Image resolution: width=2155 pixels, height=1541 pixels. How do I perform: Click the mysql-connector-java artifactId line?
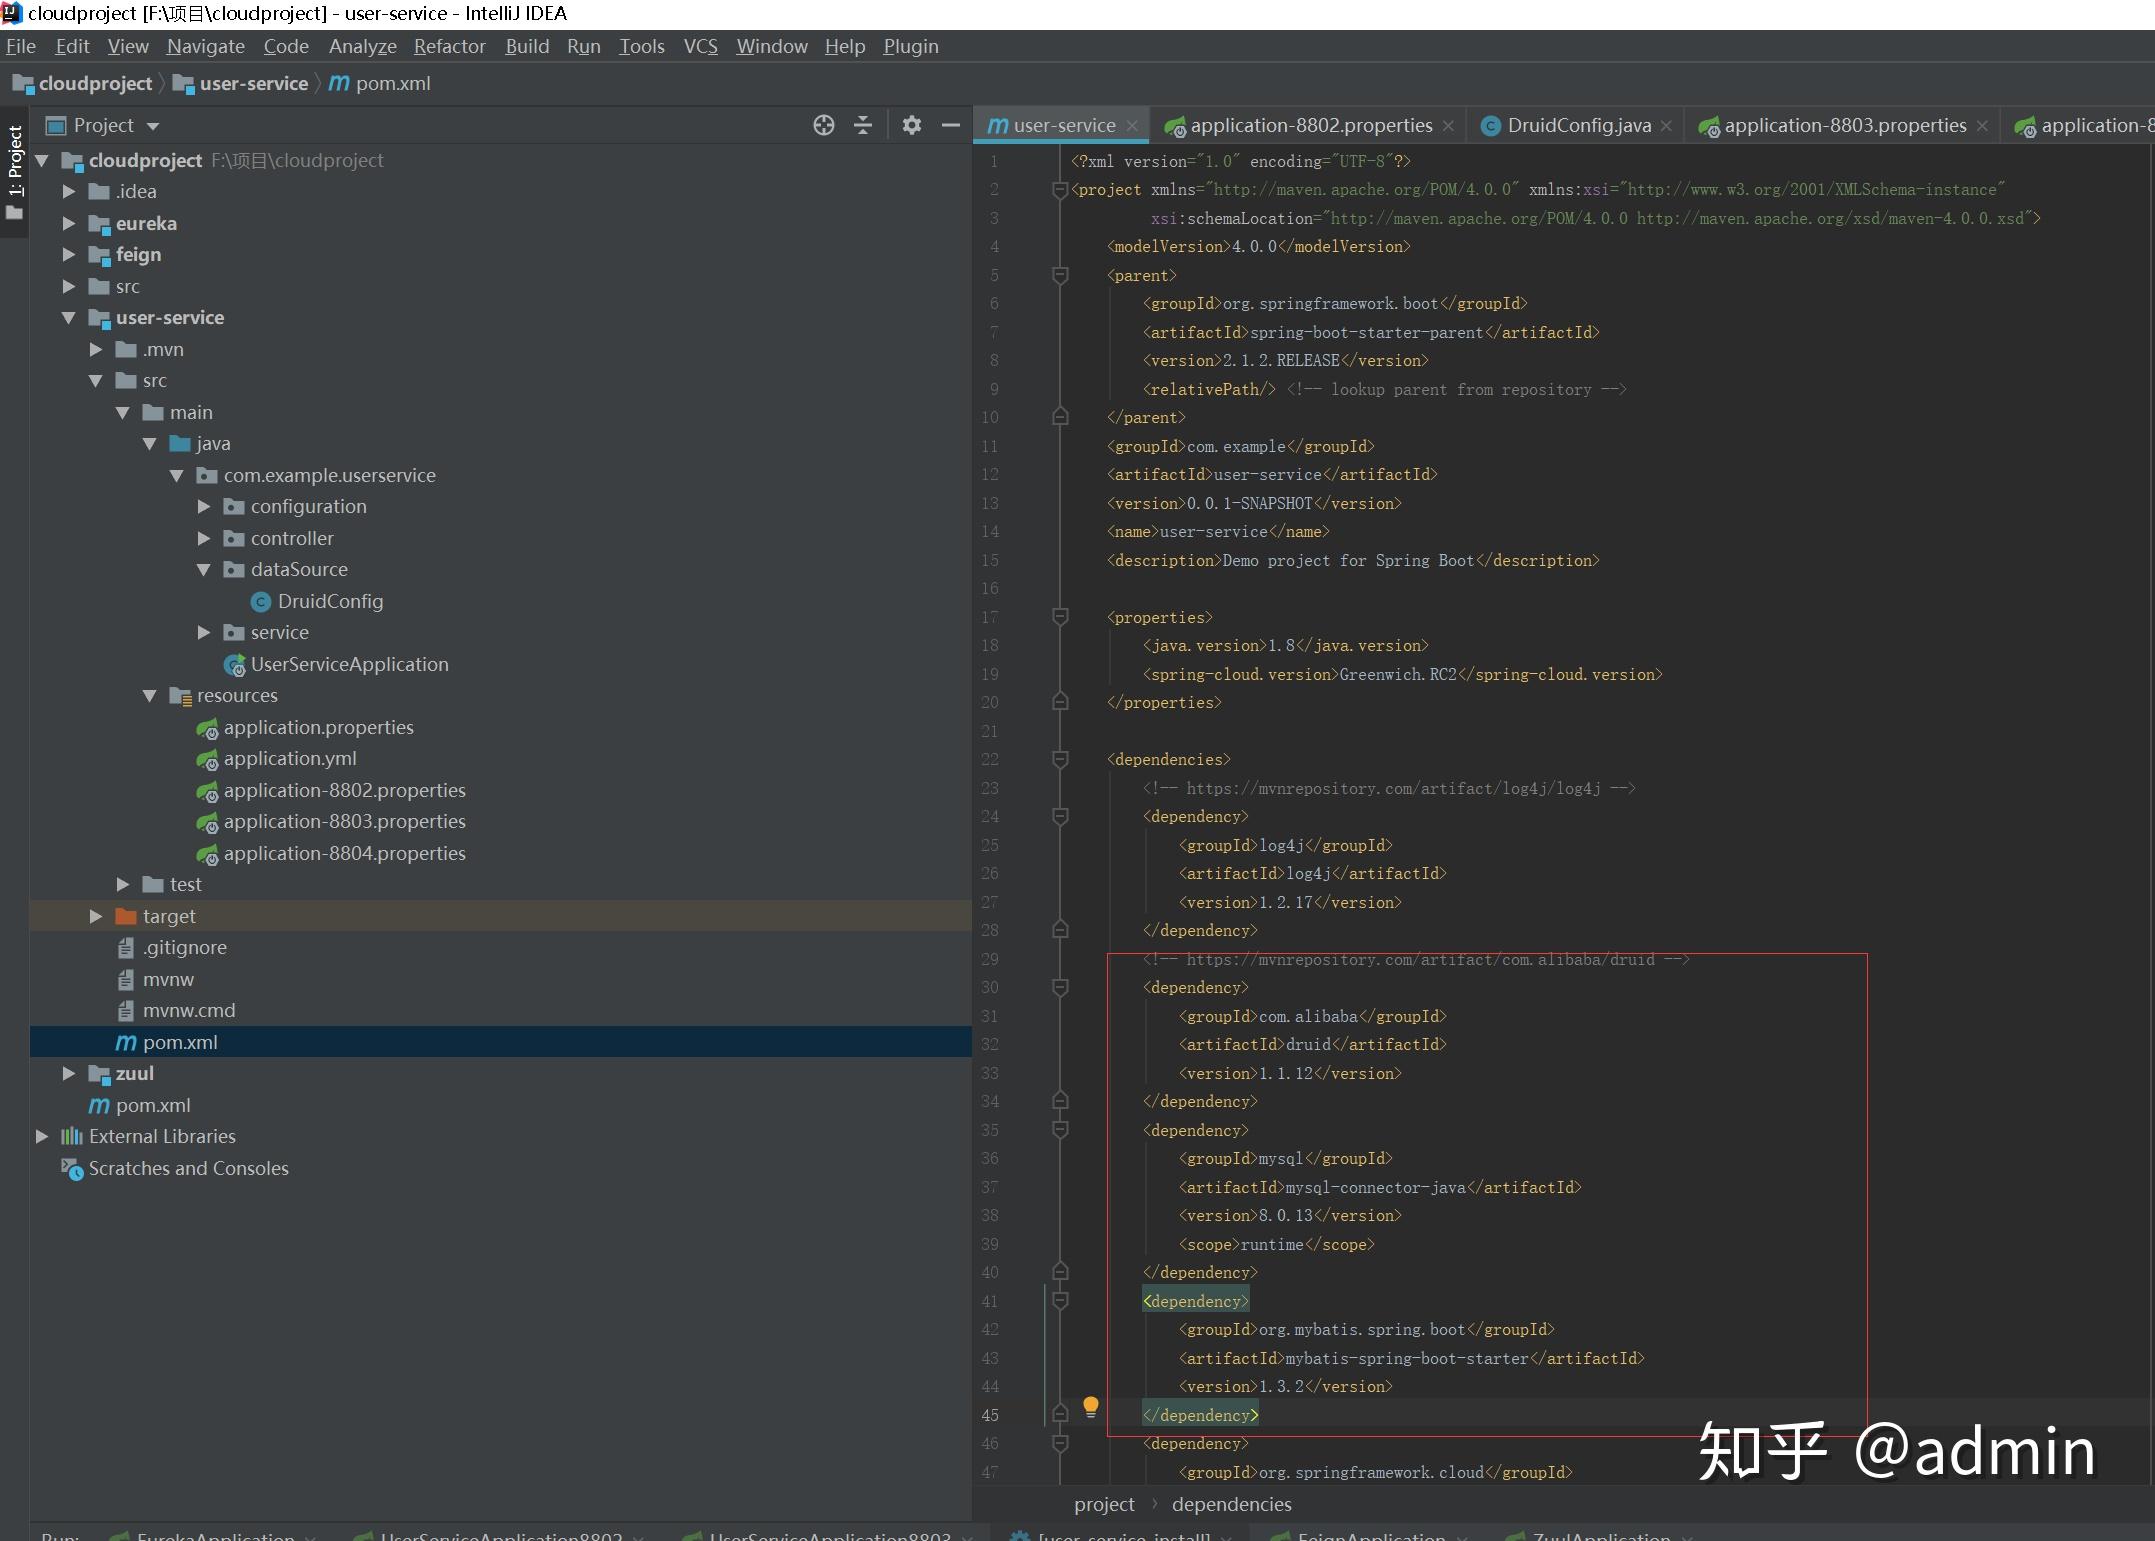[1380, 1188]
